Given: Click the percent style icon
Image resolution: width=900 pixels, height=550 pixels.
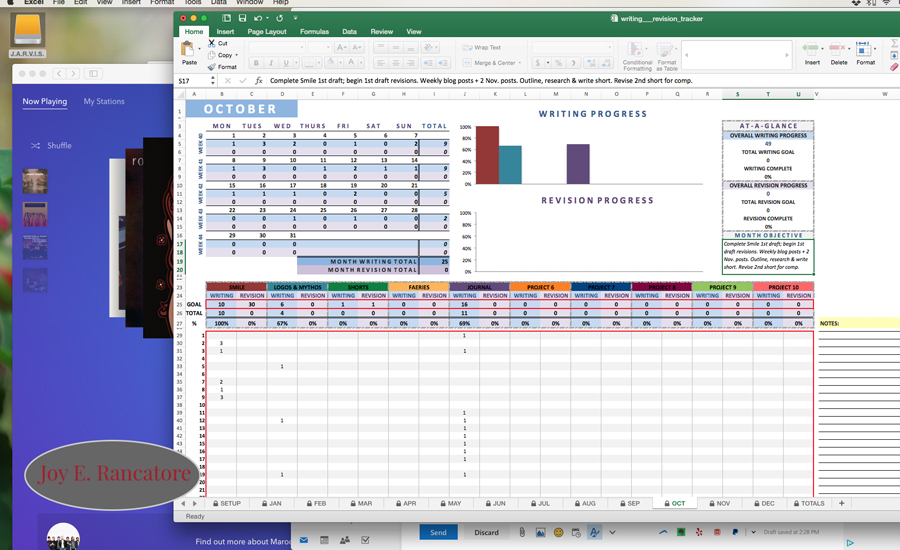Looking at the screenshot, I should (x=558, y=63).
